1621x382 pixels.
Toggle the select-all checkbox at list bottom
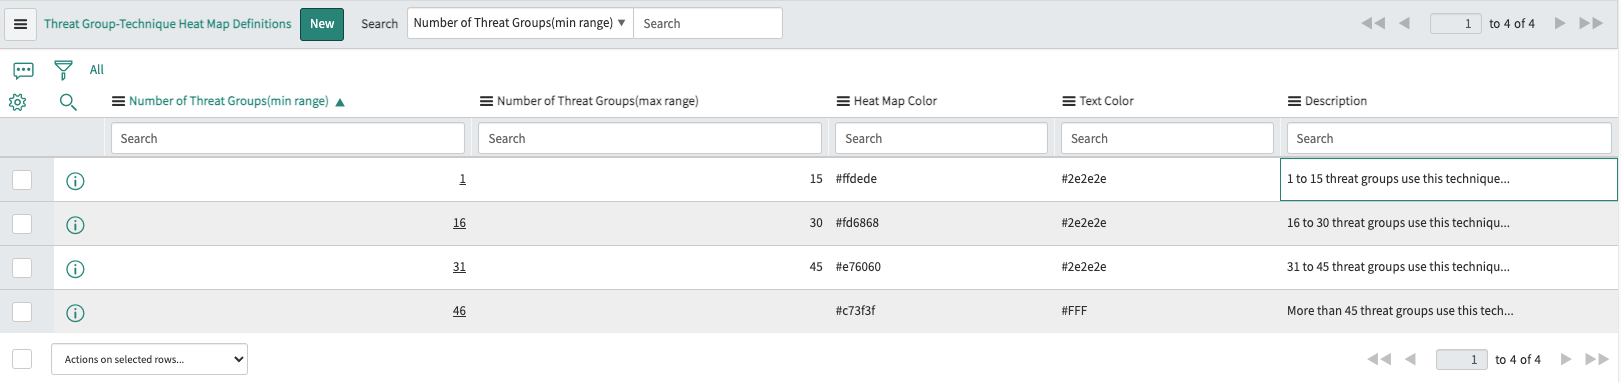(x=22, y=359)
